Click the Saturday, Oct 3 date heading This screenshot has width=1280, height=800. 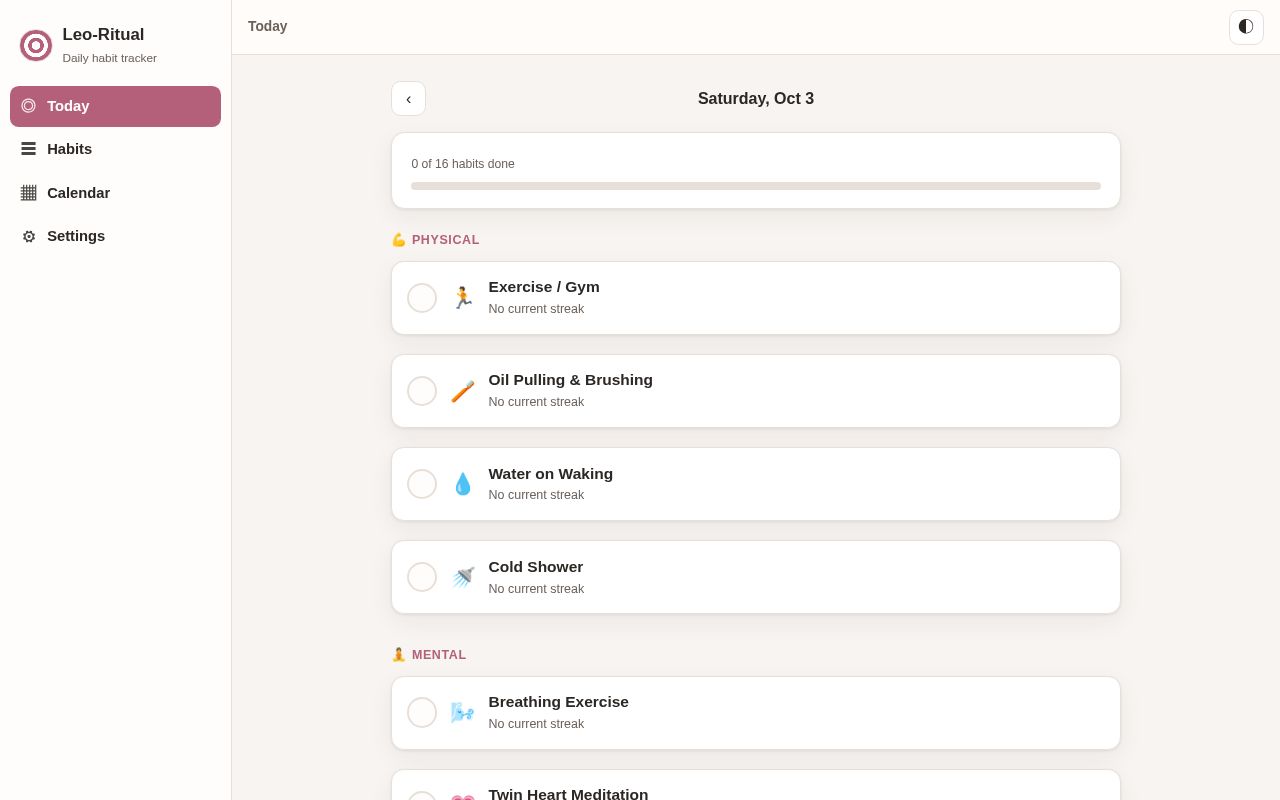coord(756,99)
